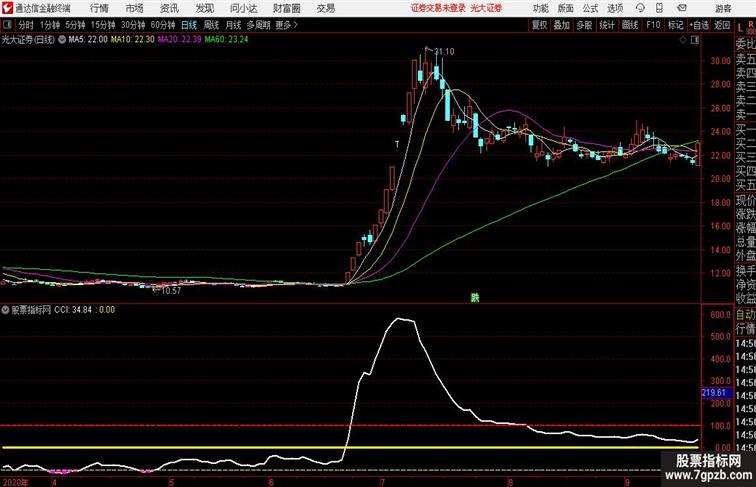Switch to the 5分钟 period
The image size is (756, 487).
[75, 25]
